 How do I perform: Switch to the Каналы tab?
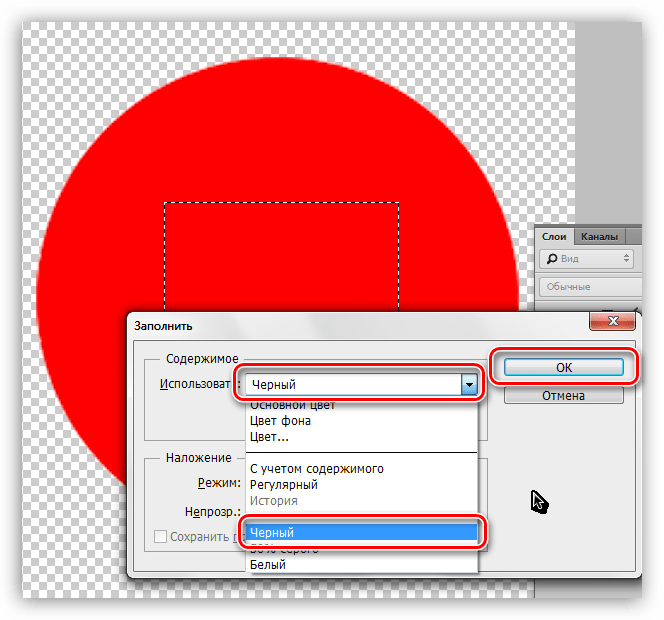click(x=599, y=237)
